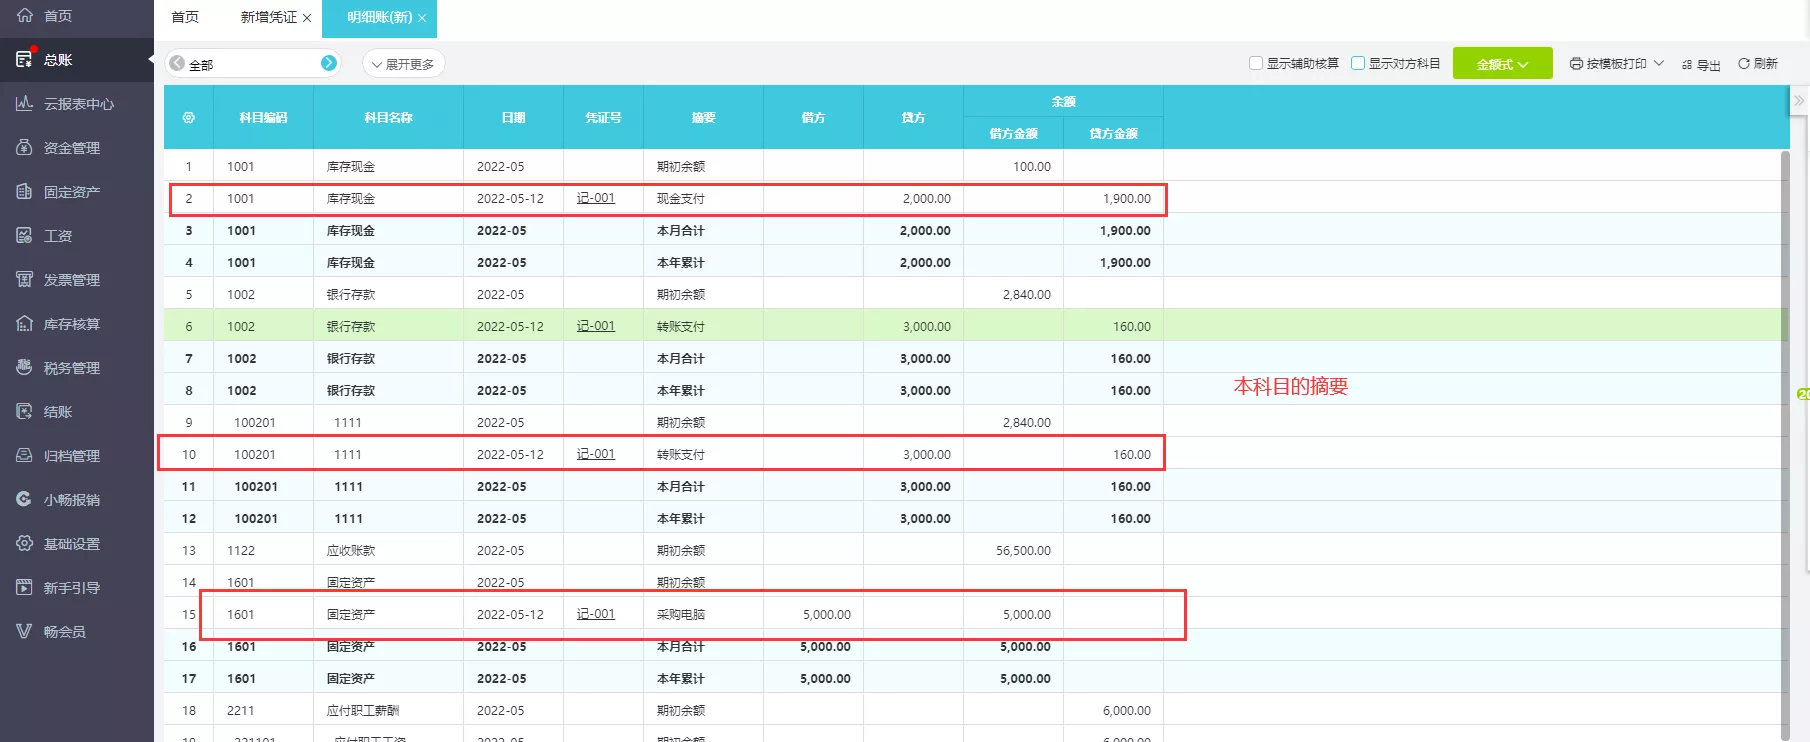Collapse the right side panel arrow
This screenshot has width=1810, height=742.
(x=1799, y=101)
